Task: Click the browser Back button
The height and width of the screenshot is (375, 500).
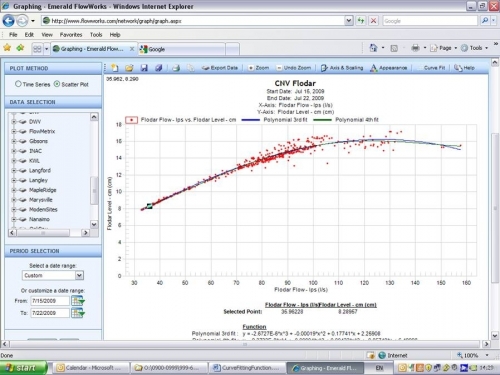Action: click(x=8, y=21)
